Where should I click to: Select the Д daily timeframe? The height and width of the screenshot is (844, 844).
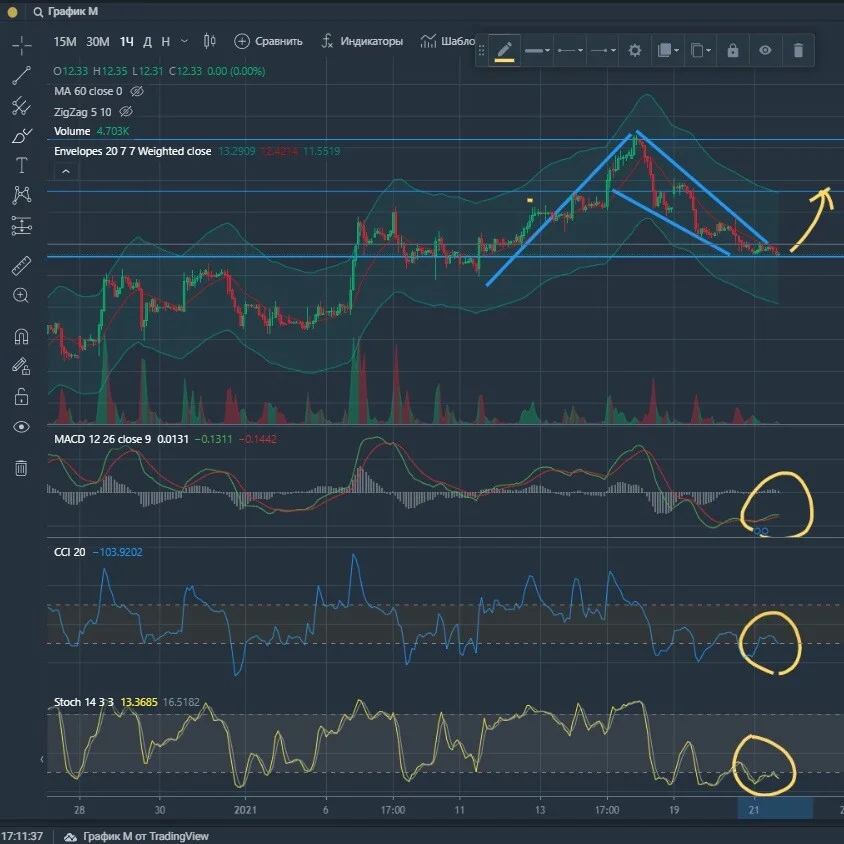coord(147,41)
